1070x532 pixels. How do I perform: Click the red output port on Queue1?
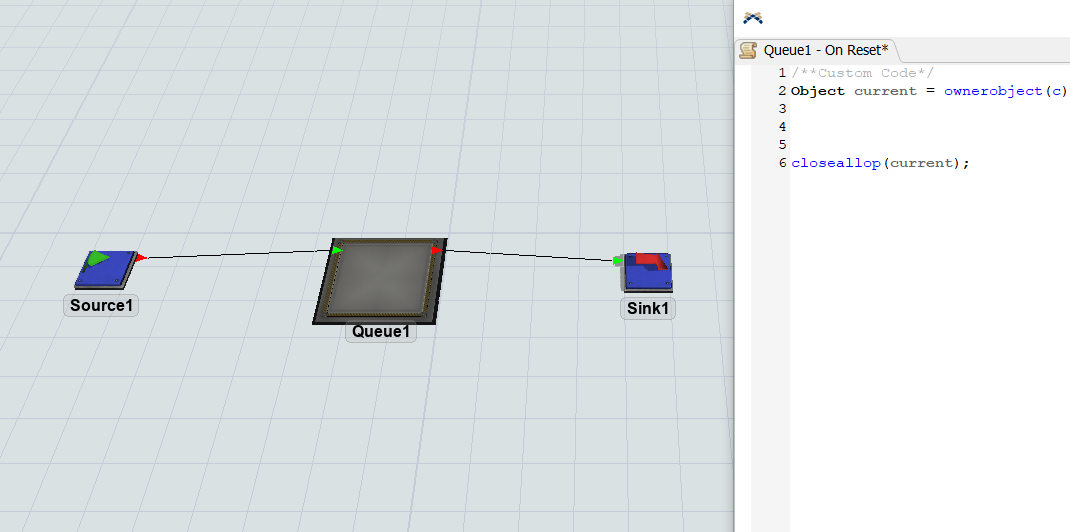click(437, 250)
